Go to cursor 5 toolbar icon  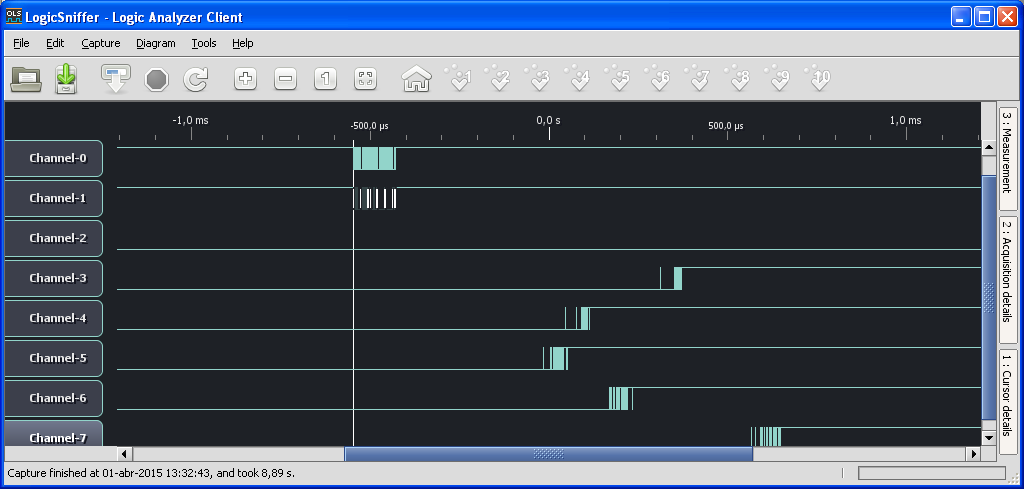click(617, 78)
